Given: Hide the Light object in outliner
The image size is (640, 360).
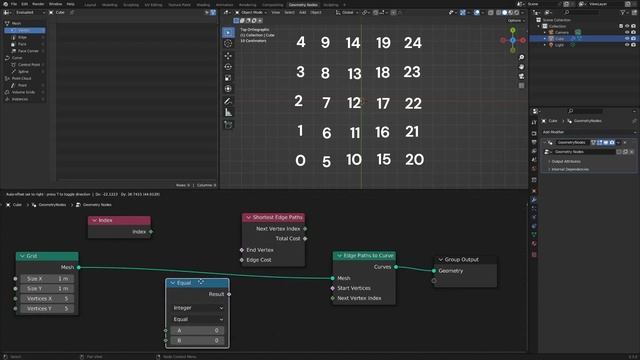Looking at the screenshot, I should (x=627, y=45).
